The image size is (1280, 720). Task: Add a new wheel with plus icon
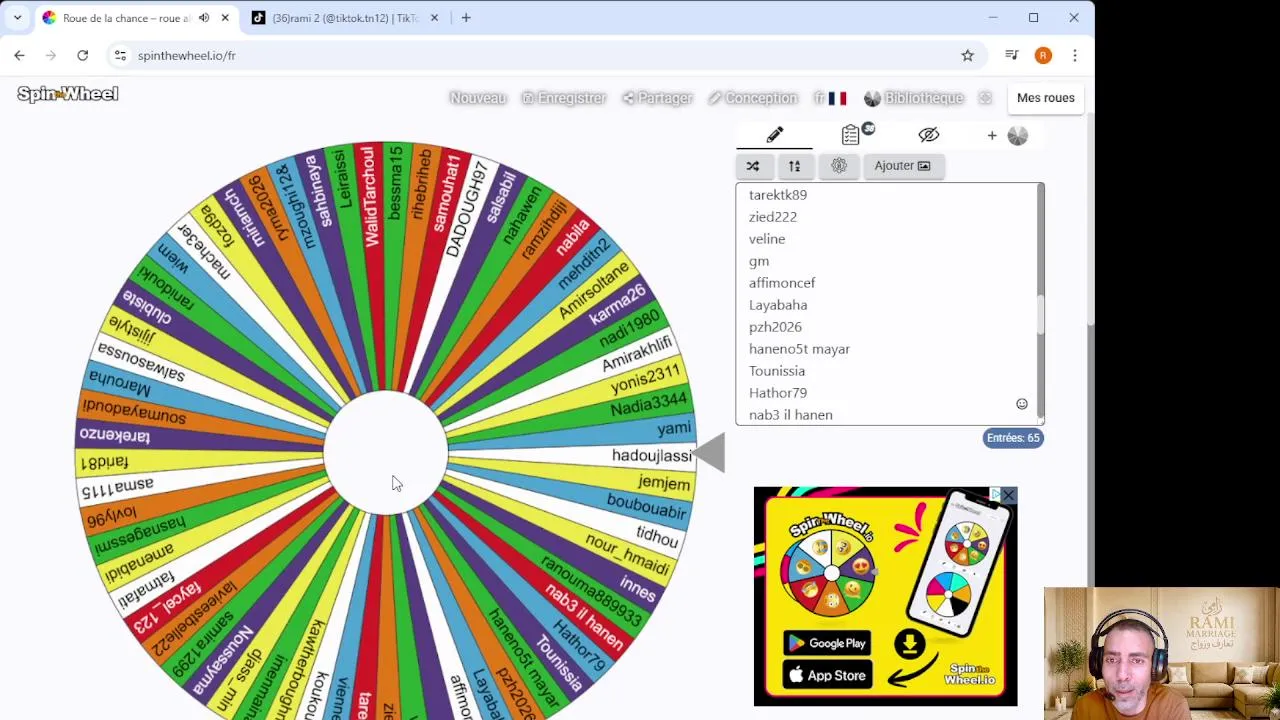click(x=992, y=135)
